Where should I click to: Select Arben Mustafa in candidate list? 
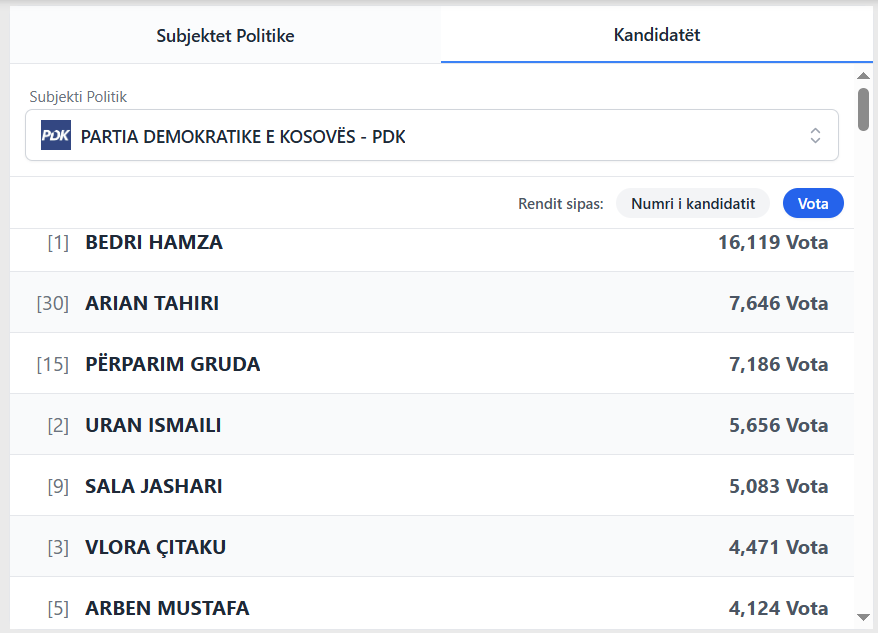(x=167, y=608)
